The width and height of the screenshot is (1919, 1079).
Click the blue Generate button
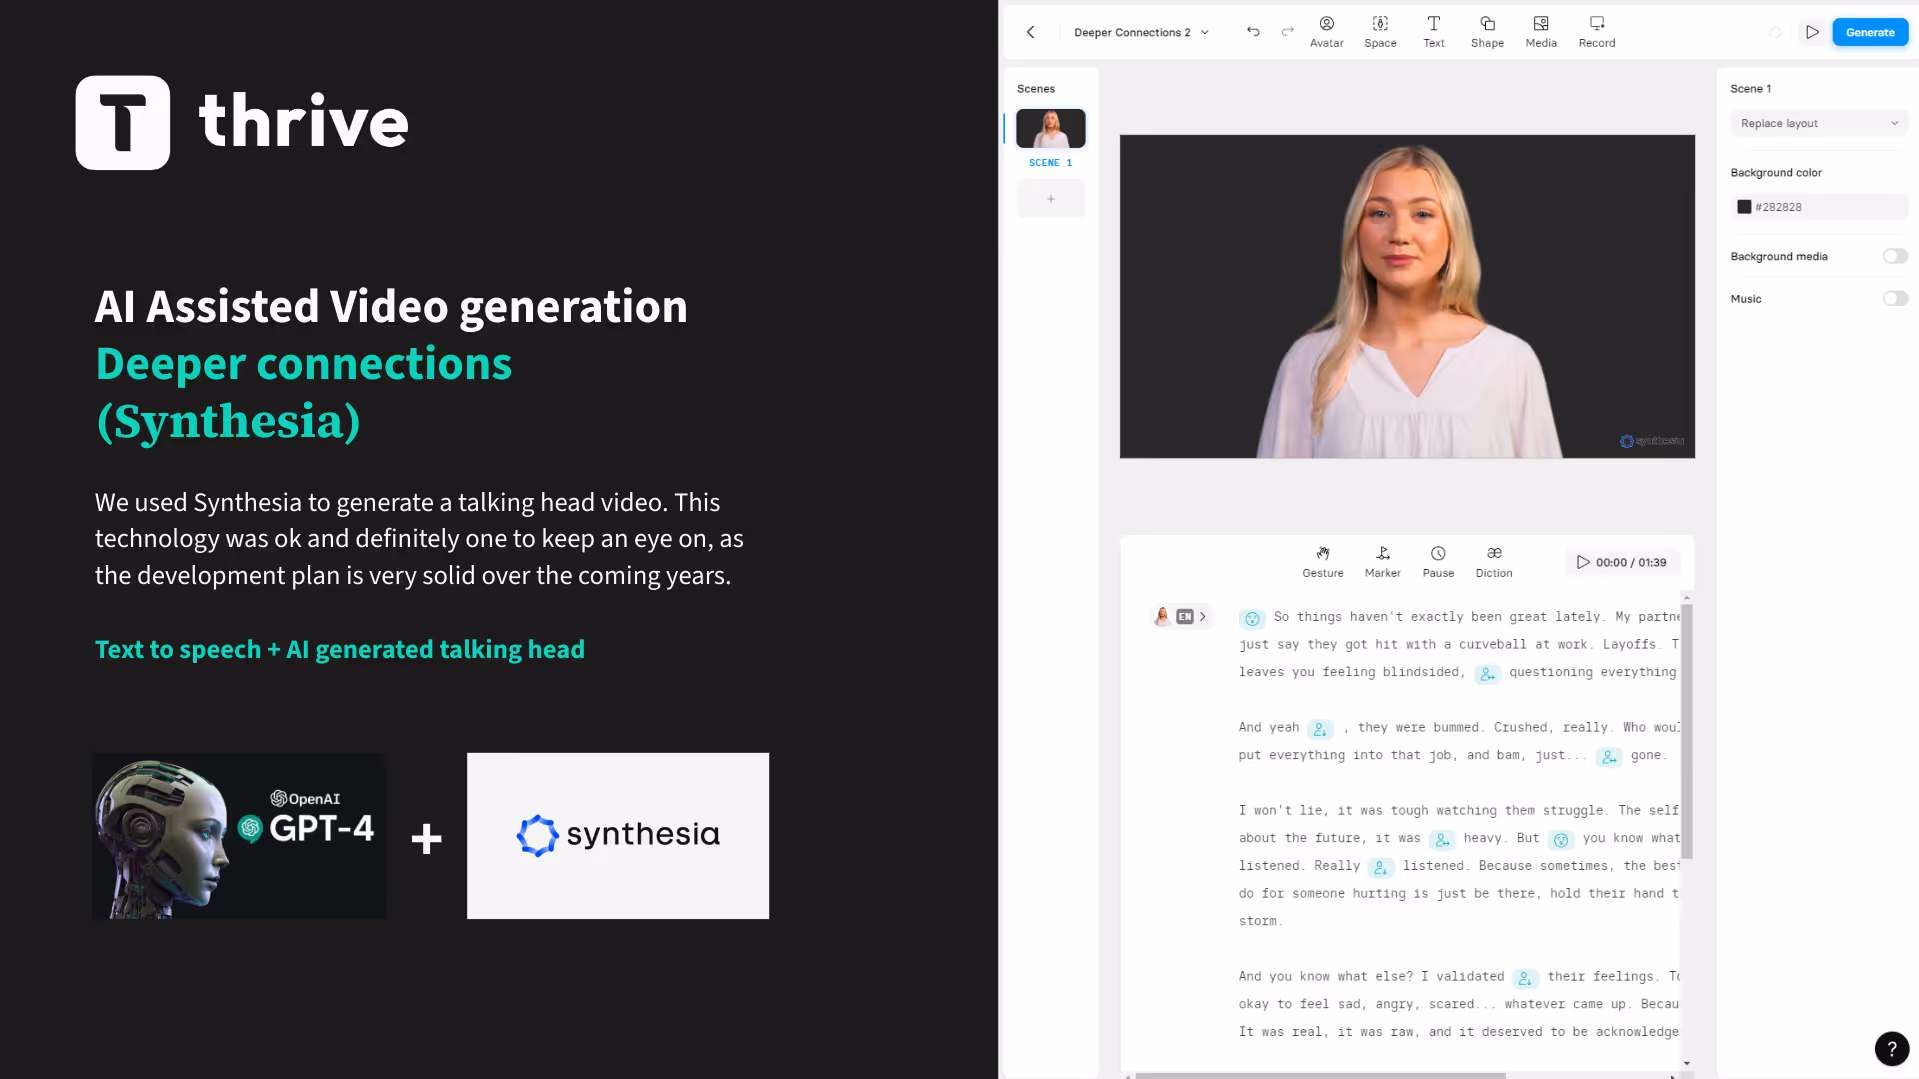[x=1870, y=32]
